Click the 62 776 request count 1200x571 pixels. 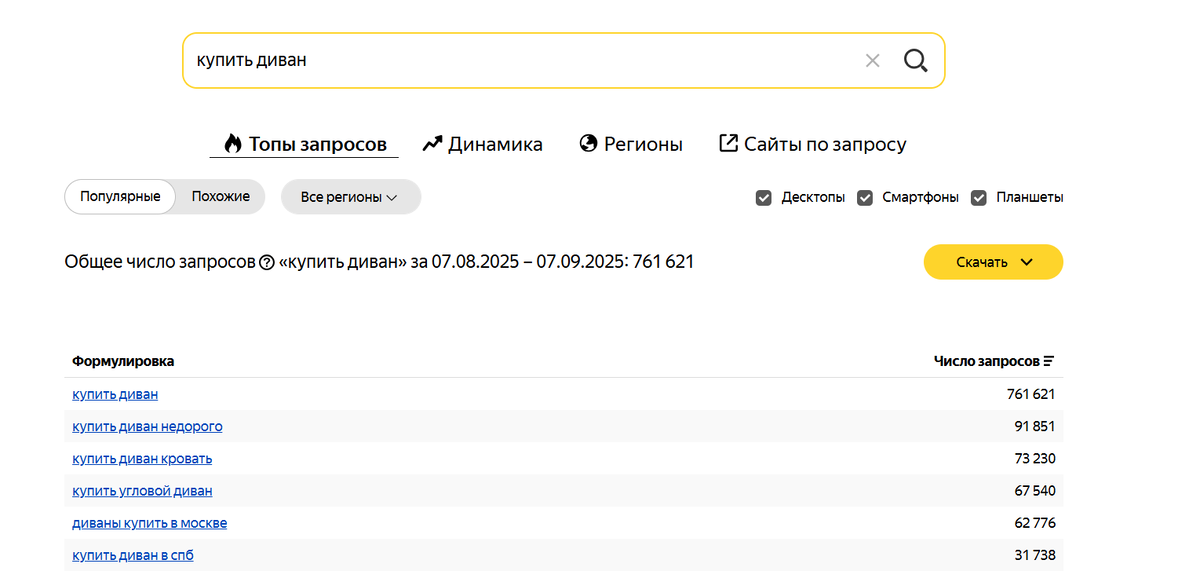pyautogui.click(x=1035, y=523)
